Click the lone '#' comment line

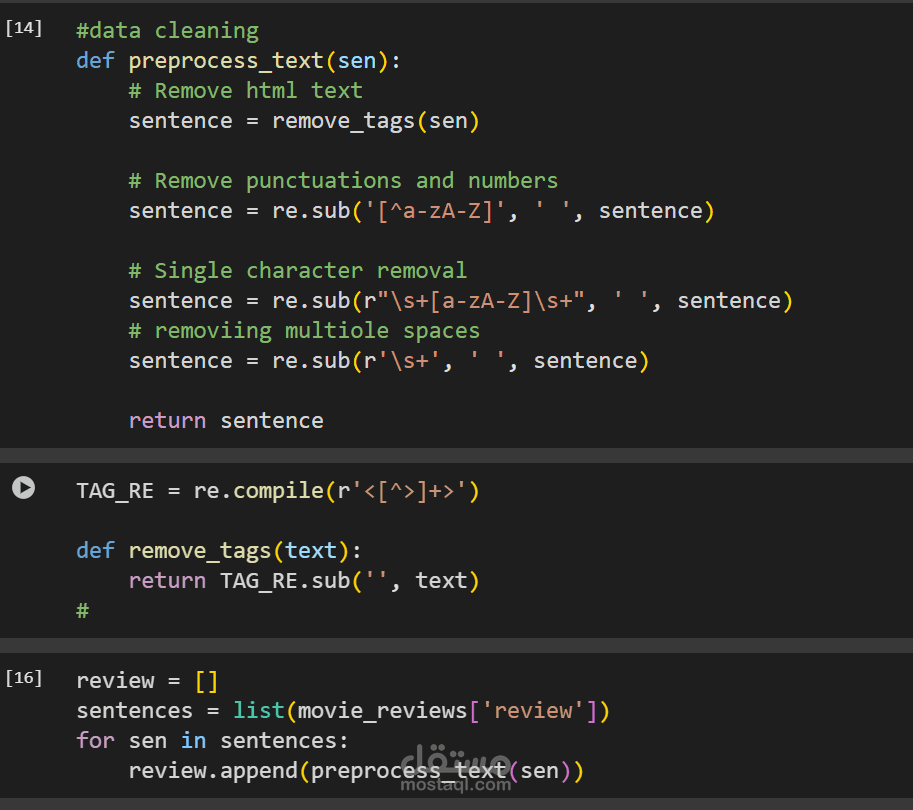click(83, 611)
